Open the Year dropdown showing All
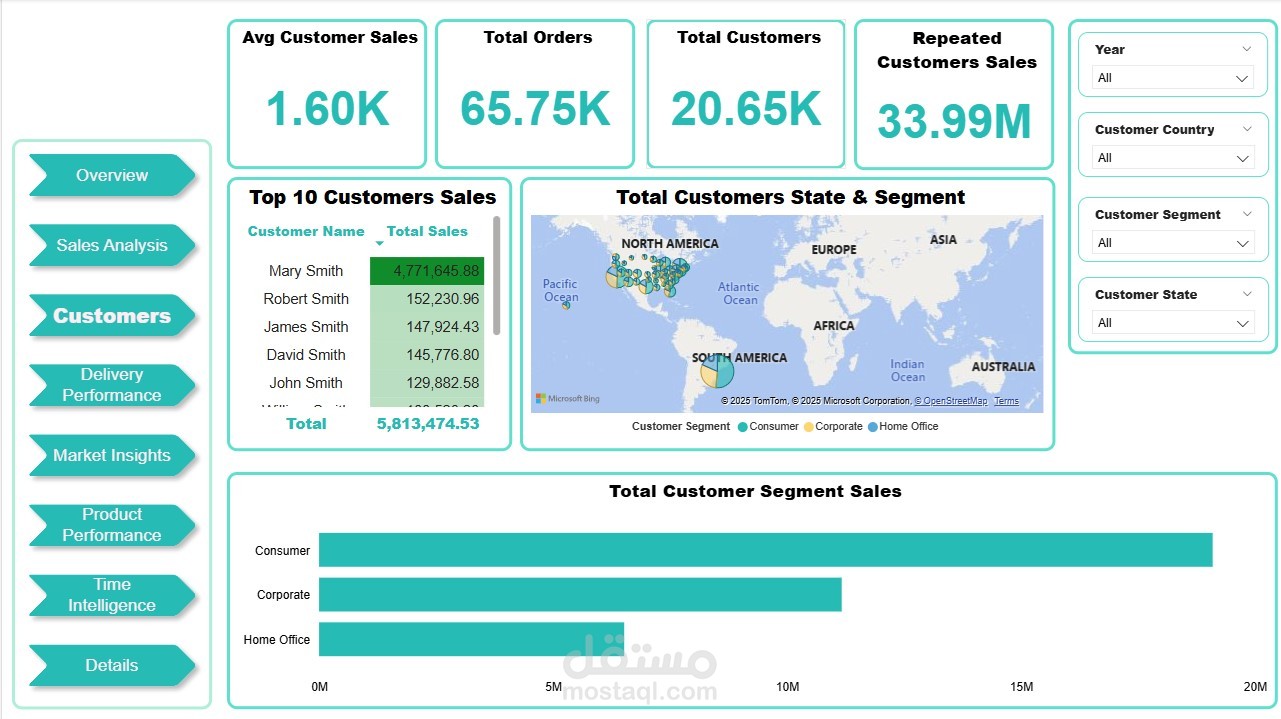1281x719 pixels. pos(1173,78)
